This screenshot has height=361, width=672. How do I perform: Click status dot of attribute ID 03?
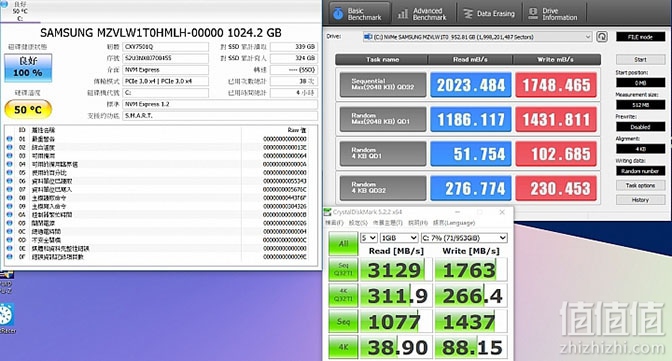[x=9, y=156]
